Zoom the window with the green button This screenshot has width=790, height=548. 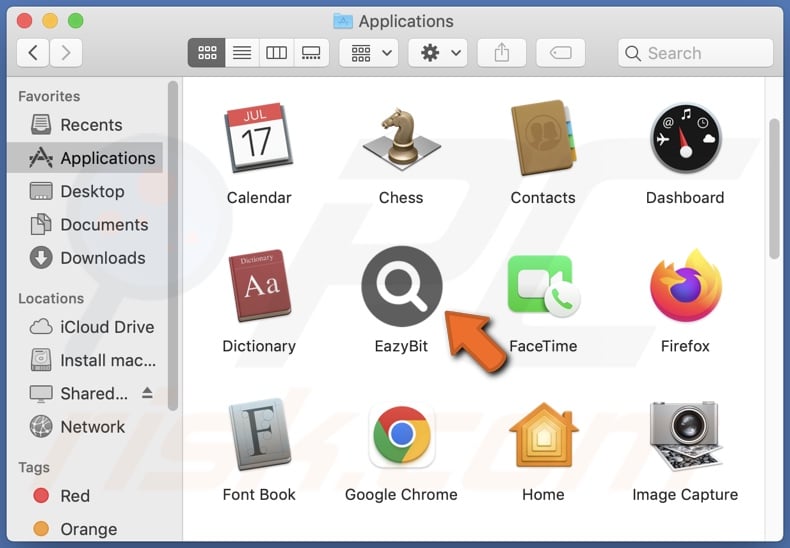(76, 21)
